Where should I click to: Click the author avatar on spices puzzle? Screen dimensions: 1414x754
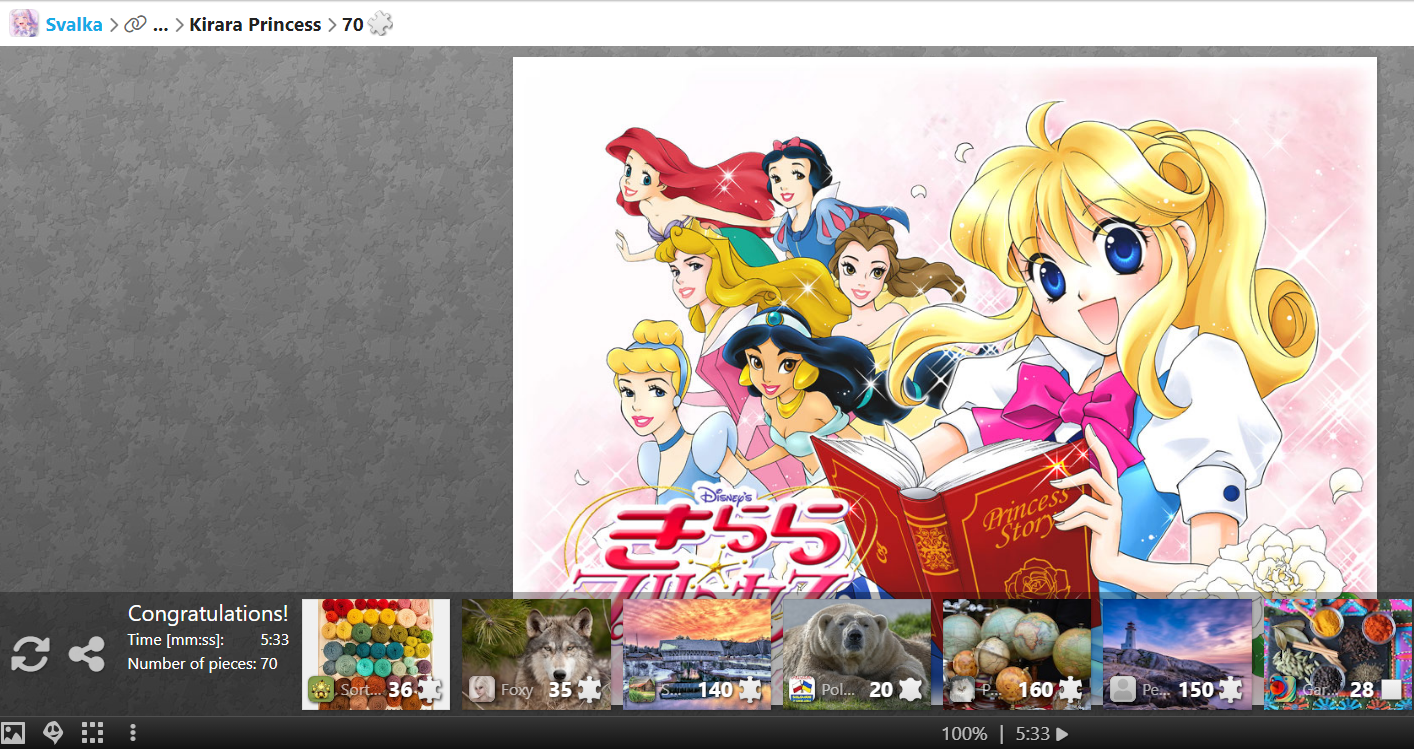tap(1283, 689)
